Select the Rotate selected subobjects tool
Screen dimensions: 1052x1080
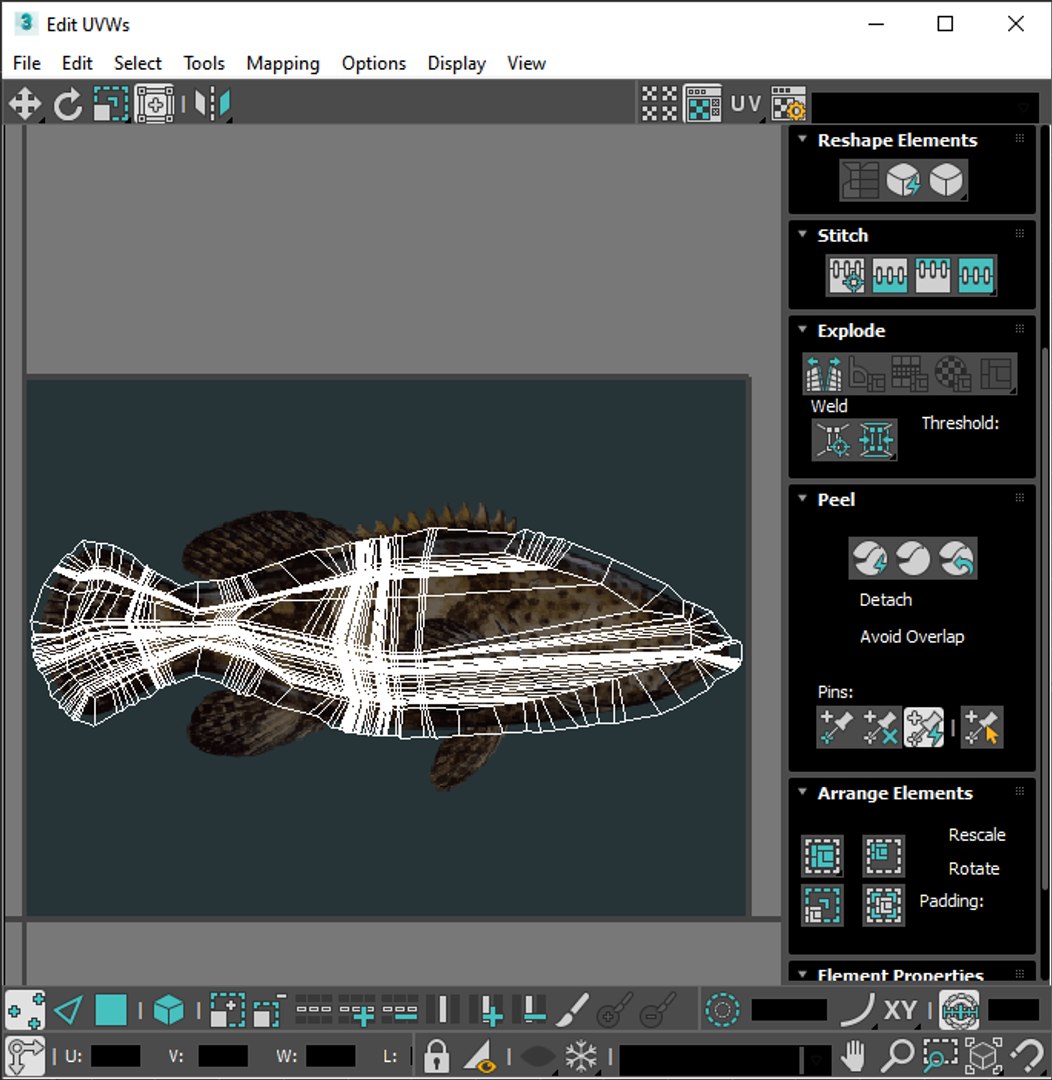(x=68, y=105)
